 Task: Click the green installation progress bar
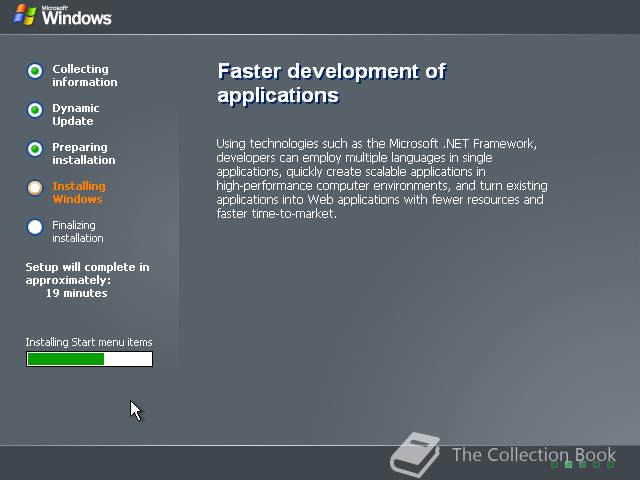coord(89,359)
